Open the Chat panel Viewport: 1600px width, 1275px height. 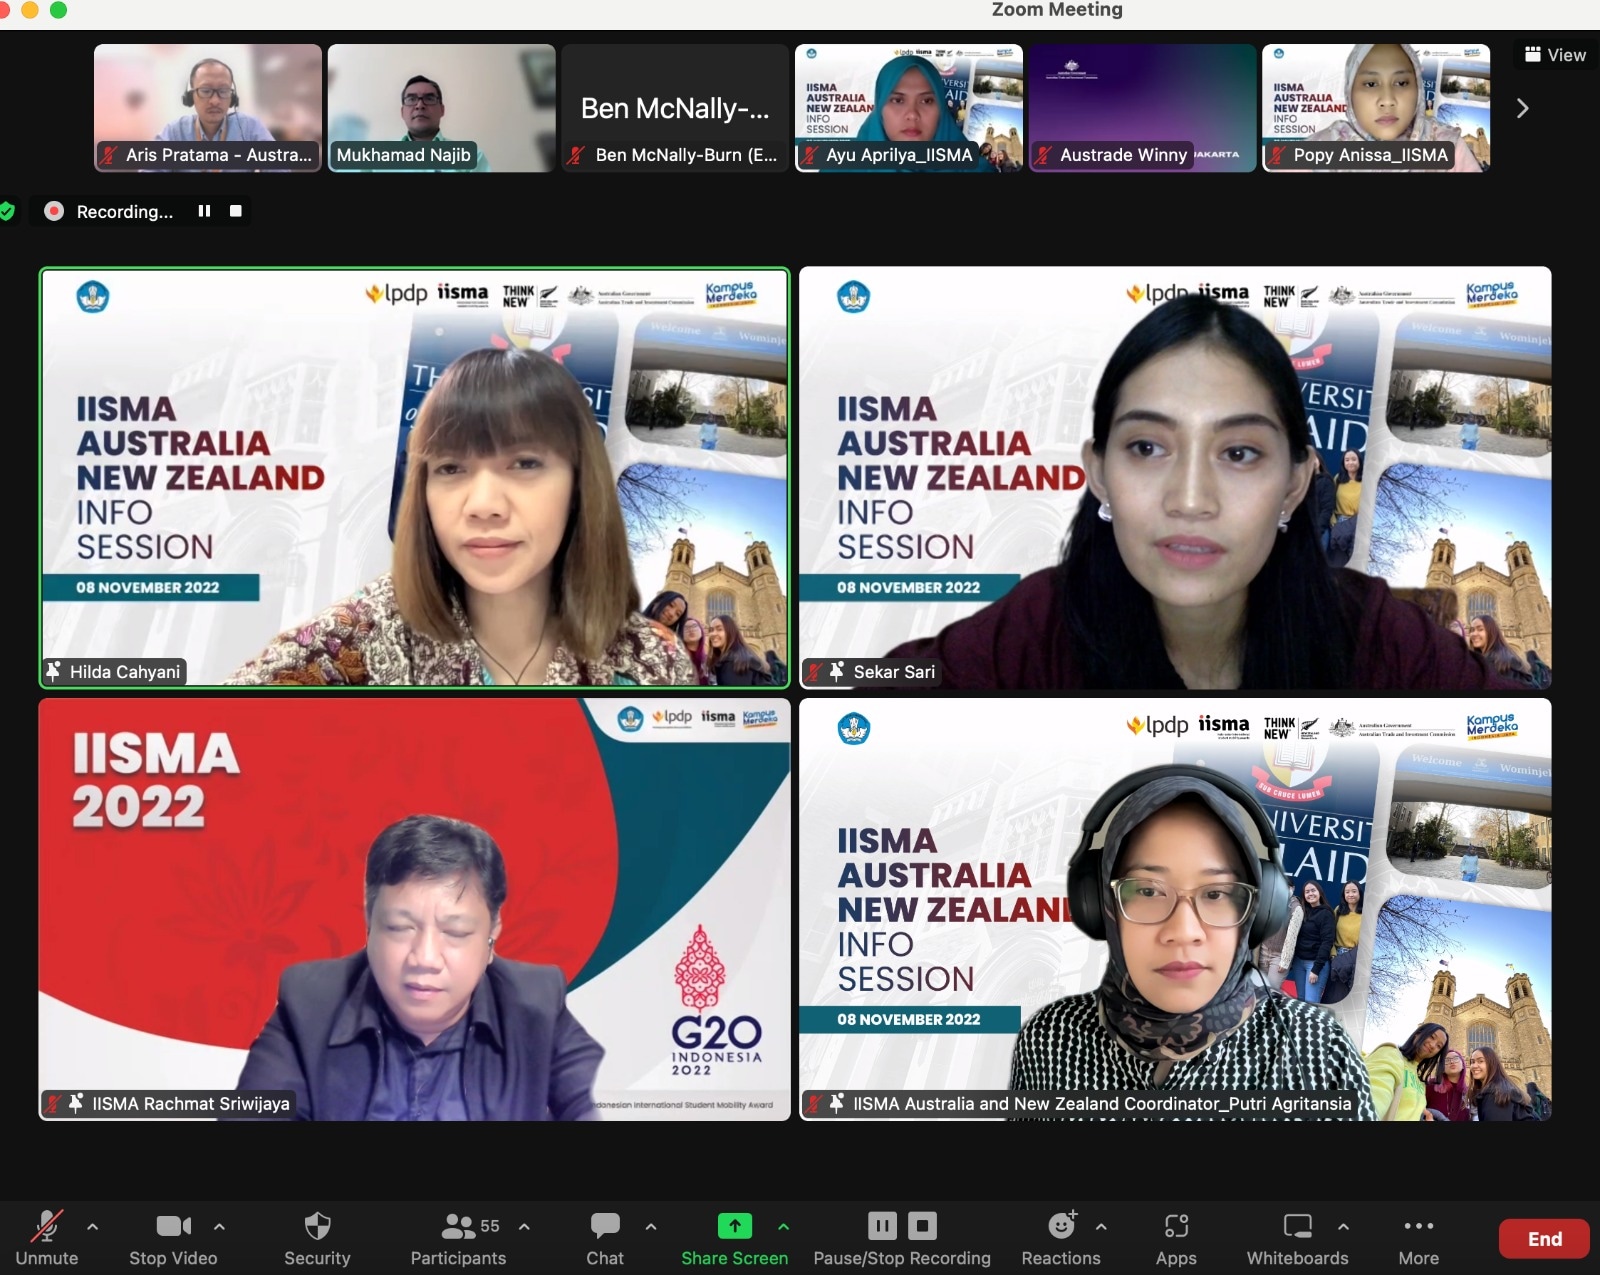coord(604,1238)
